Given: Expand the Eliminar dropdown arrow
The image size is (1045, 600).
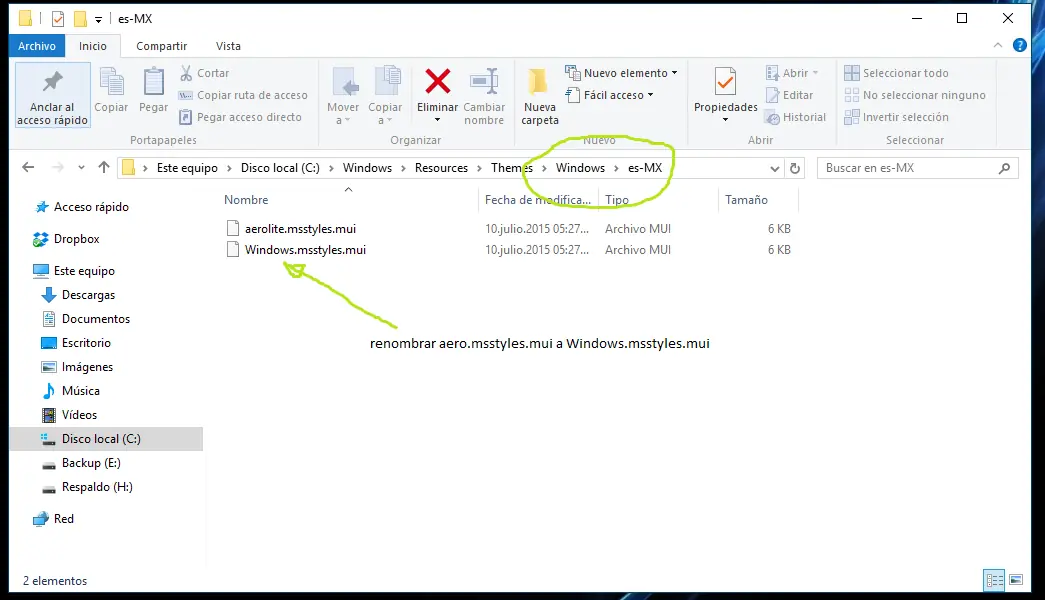Looking at the screenshot, I should click(437, 120).
